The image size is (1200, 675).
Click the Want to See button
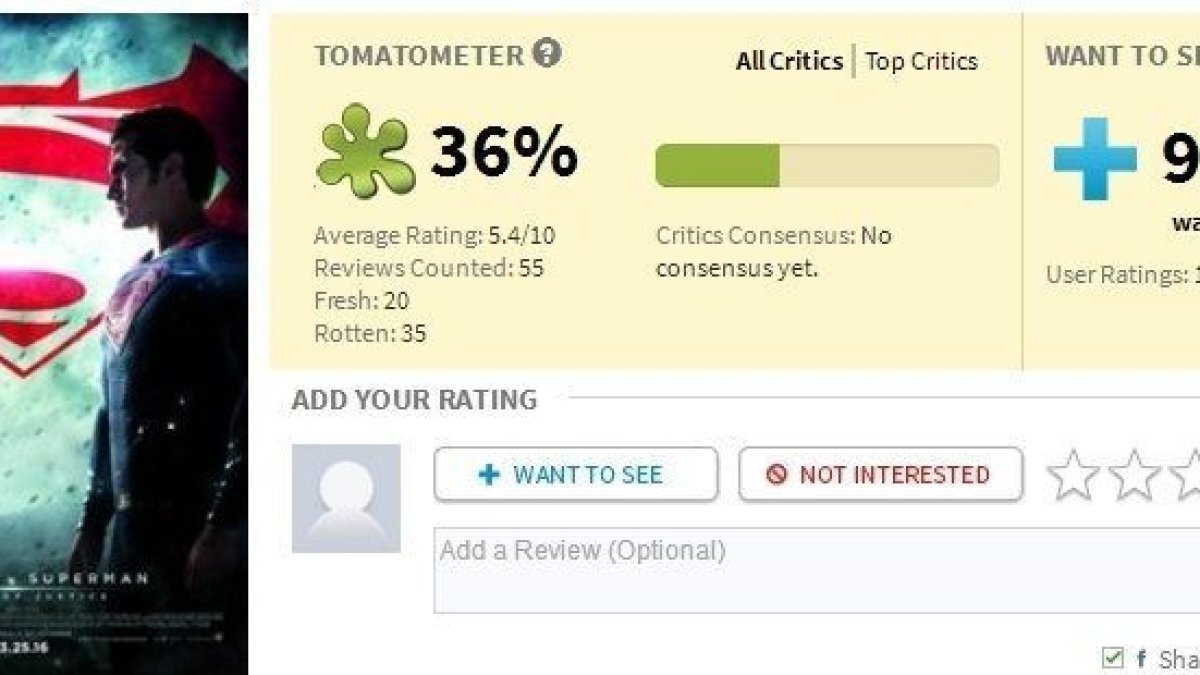[576, 474]
